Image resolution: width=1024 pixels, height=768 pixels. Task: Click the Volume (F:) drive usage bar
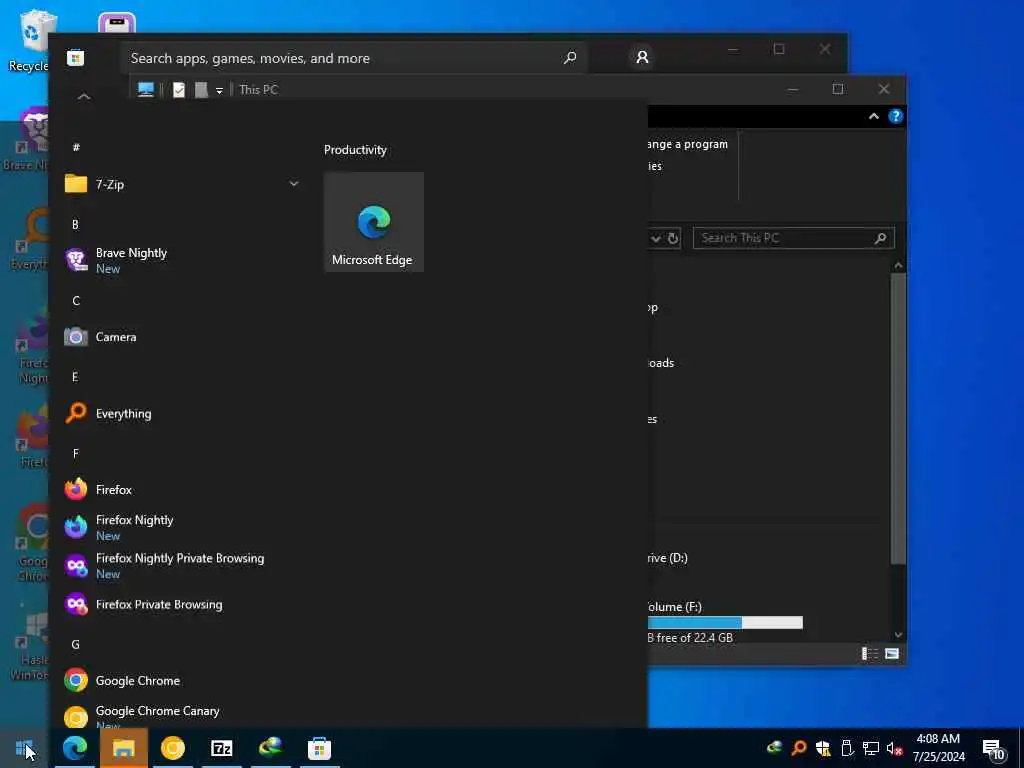click(725, 622)
